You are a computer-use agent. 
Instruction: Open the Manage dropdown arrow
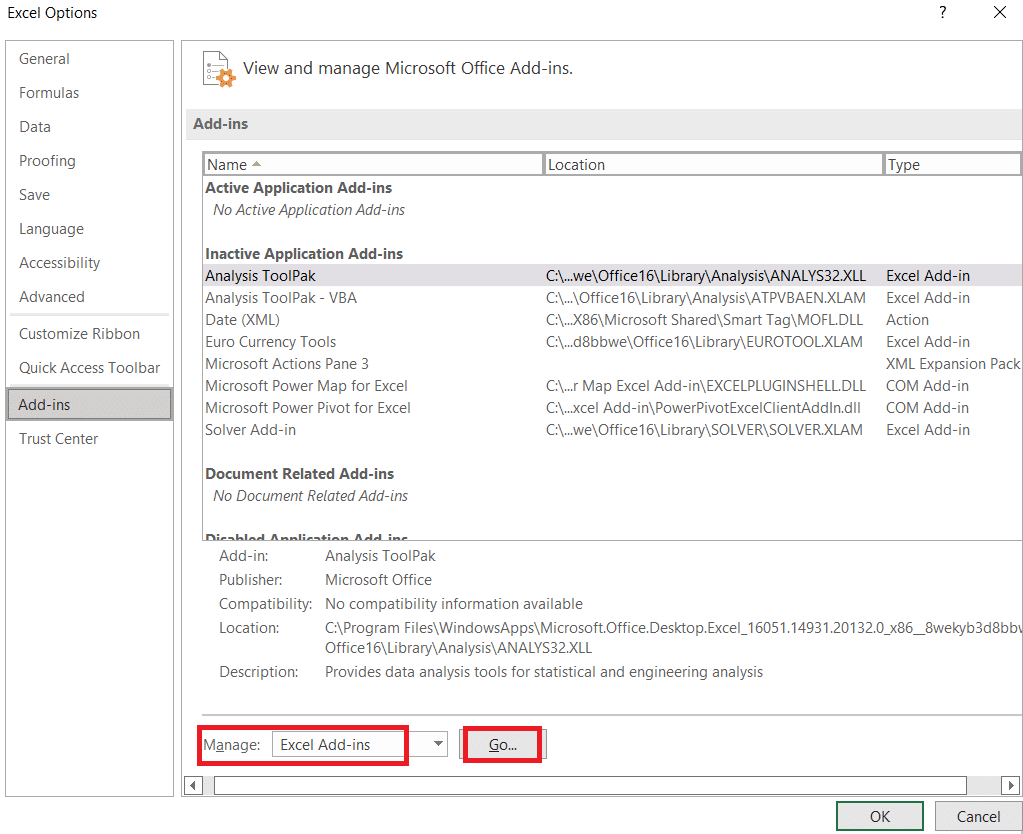(437, 744)
